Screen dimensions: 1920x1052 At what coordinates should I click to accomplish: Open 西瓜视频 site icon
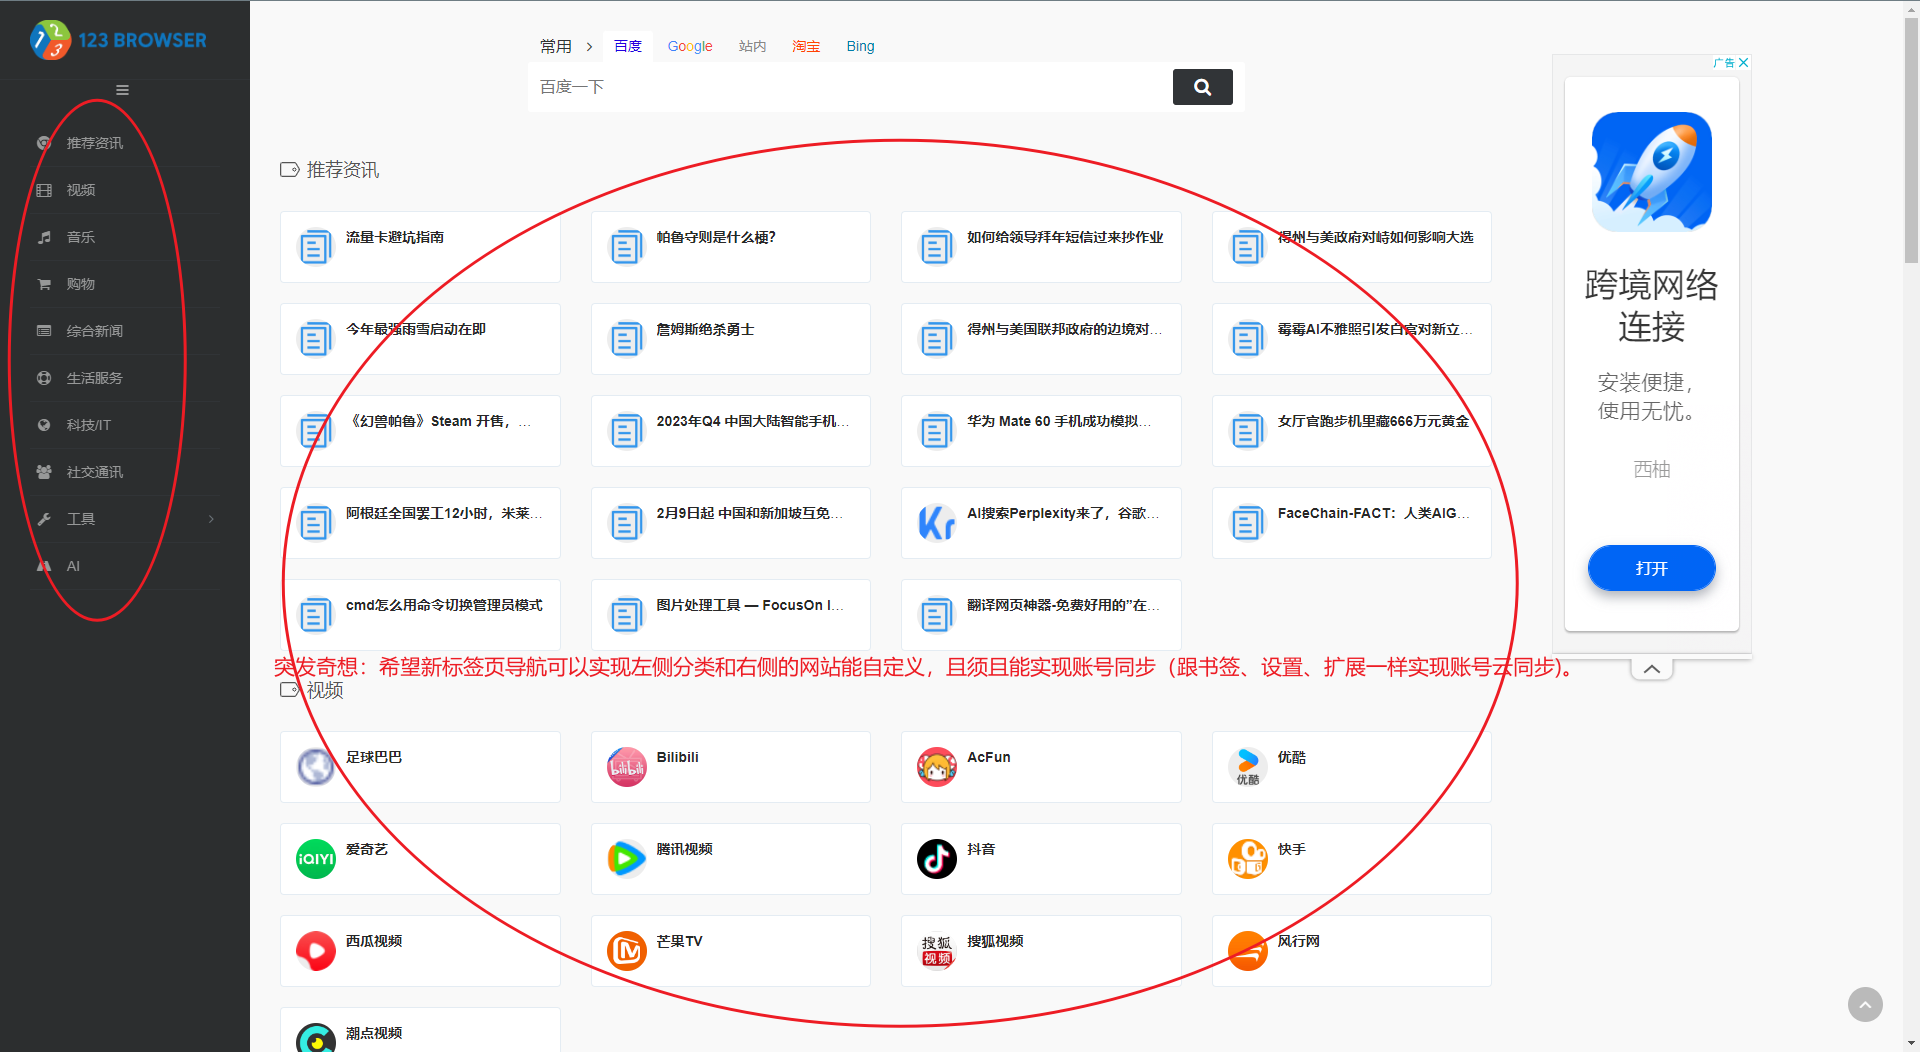pyautogui.click(x=316, y=951)
